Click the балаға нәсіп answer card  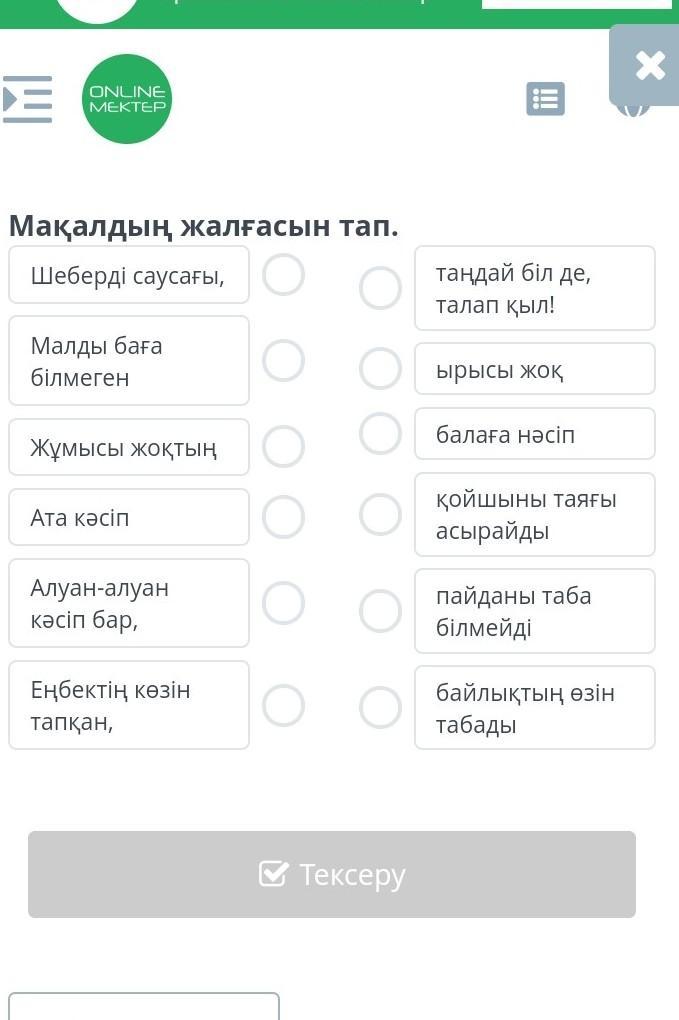pyautogui.click(x=535, y=434)
